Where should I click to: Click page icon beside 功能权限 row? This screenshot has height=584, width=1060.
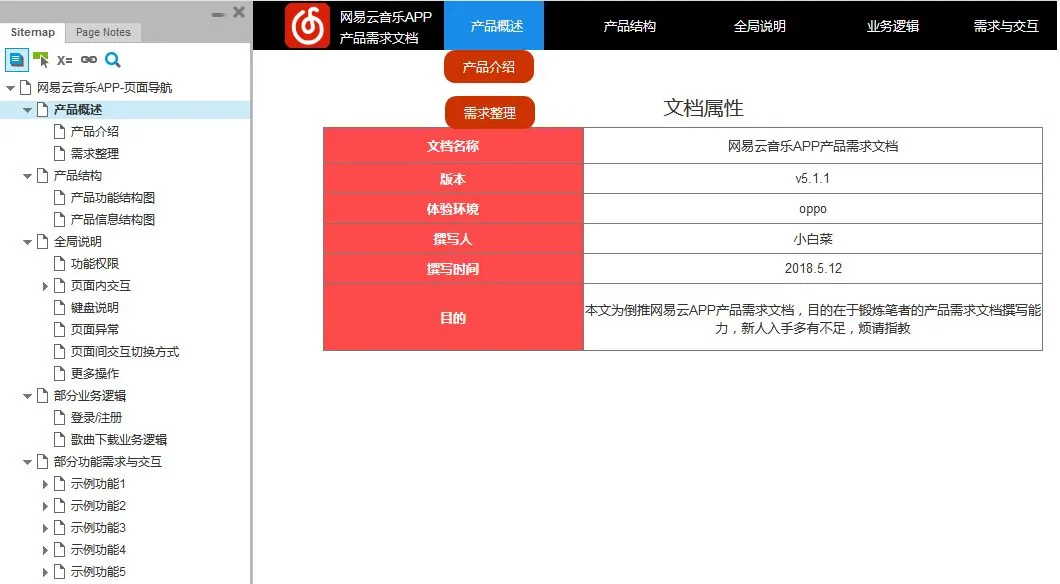(59, 264)
